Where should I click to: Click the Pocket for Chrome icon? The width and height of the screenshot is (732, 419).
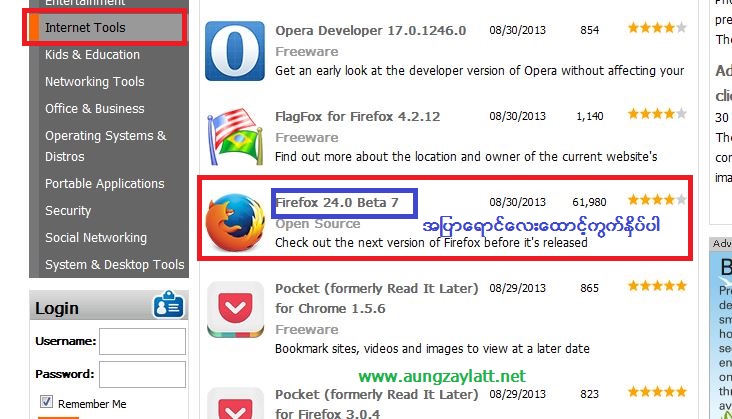pyautogui.click(x=236, y=309)
